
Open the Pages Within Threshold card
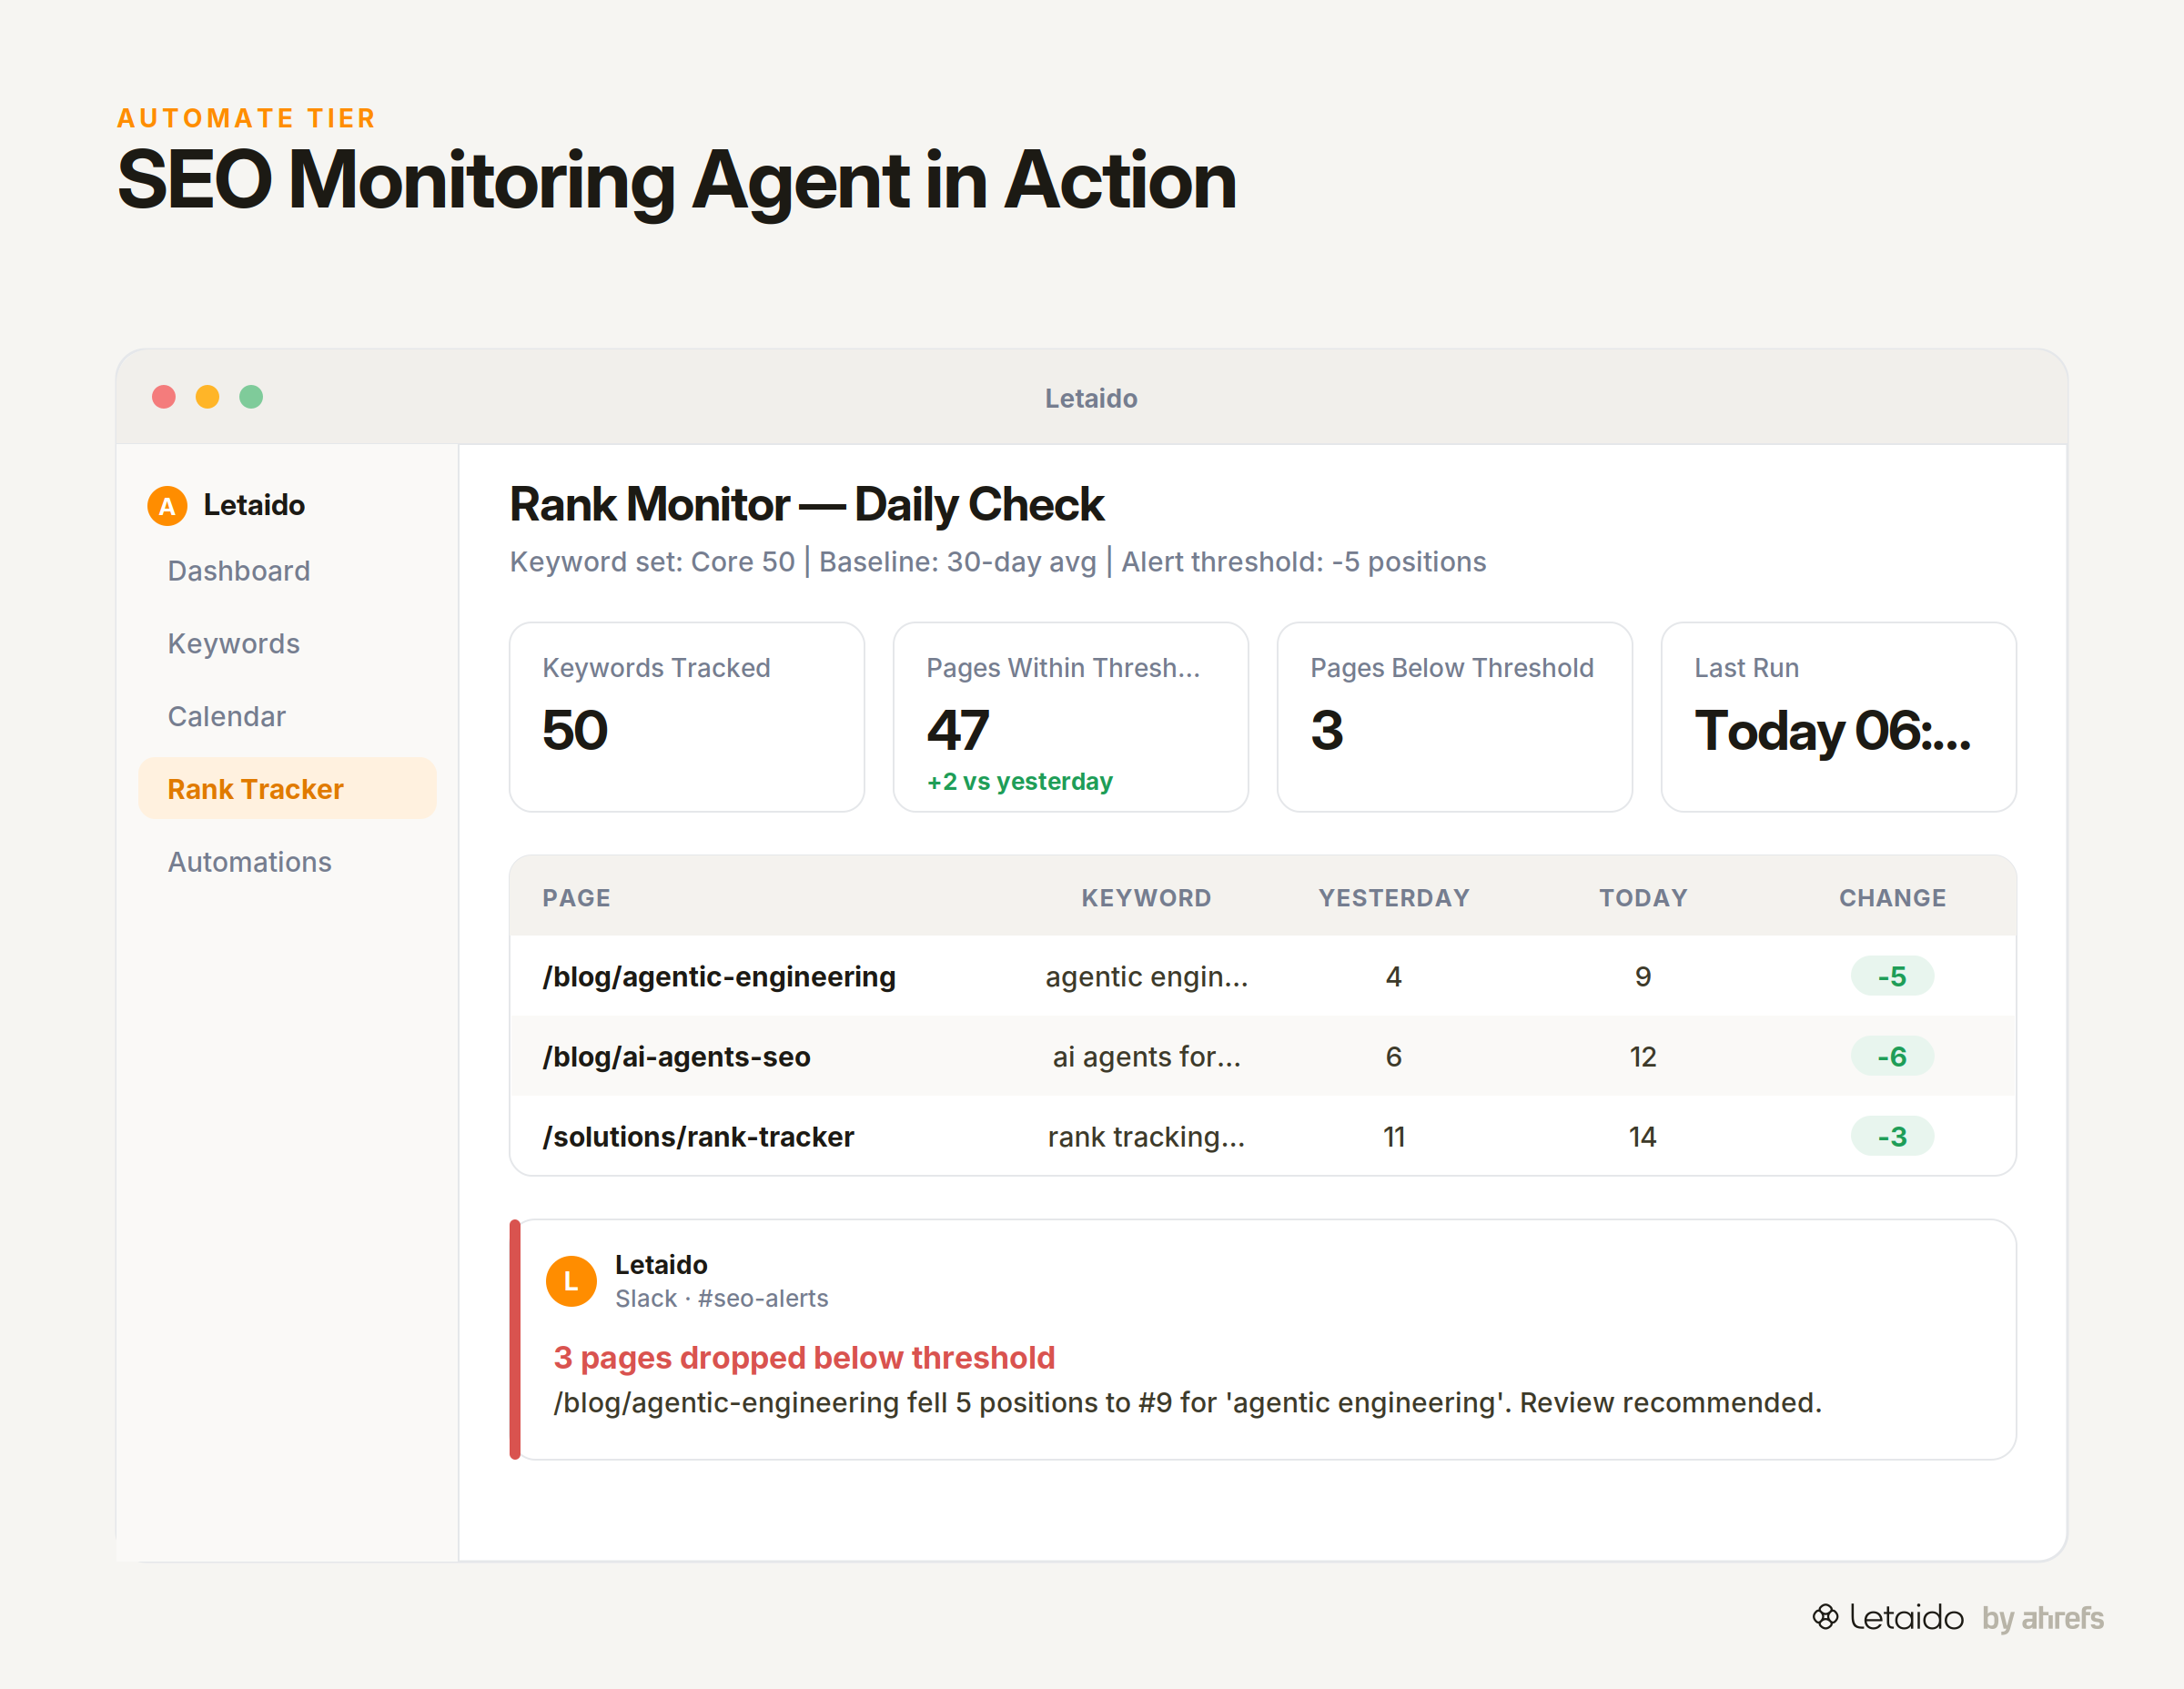(x=1071, y=717)
